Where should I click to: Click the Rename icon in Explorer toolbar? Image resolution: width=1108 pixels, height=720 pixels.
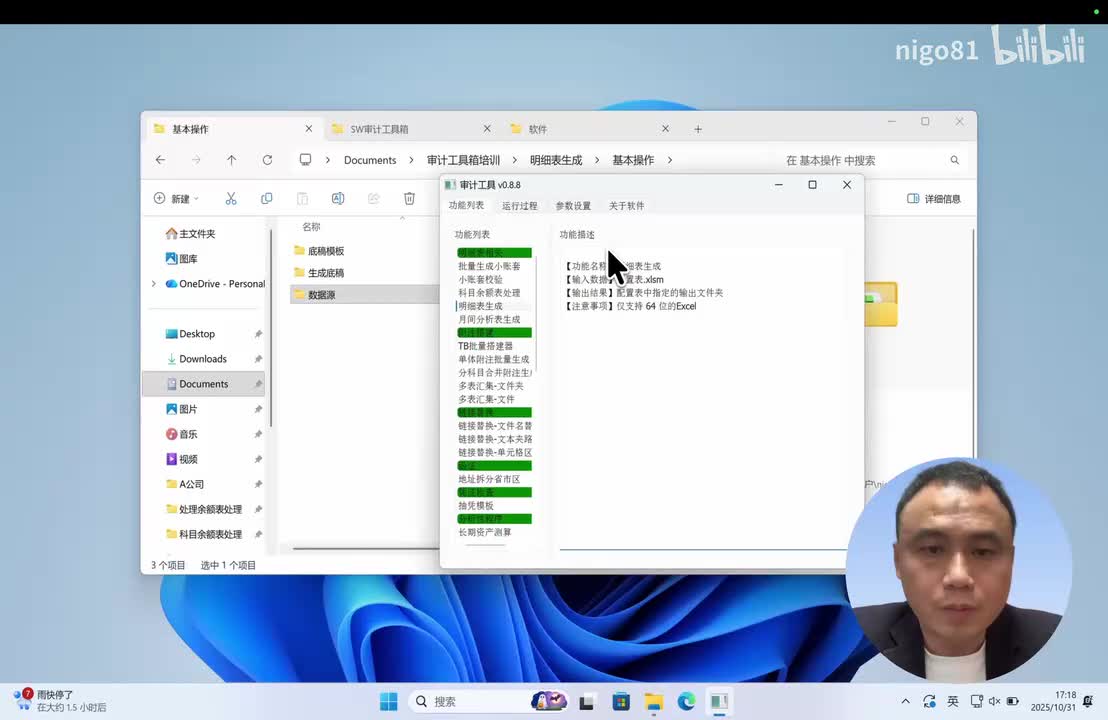pos(338,199)
